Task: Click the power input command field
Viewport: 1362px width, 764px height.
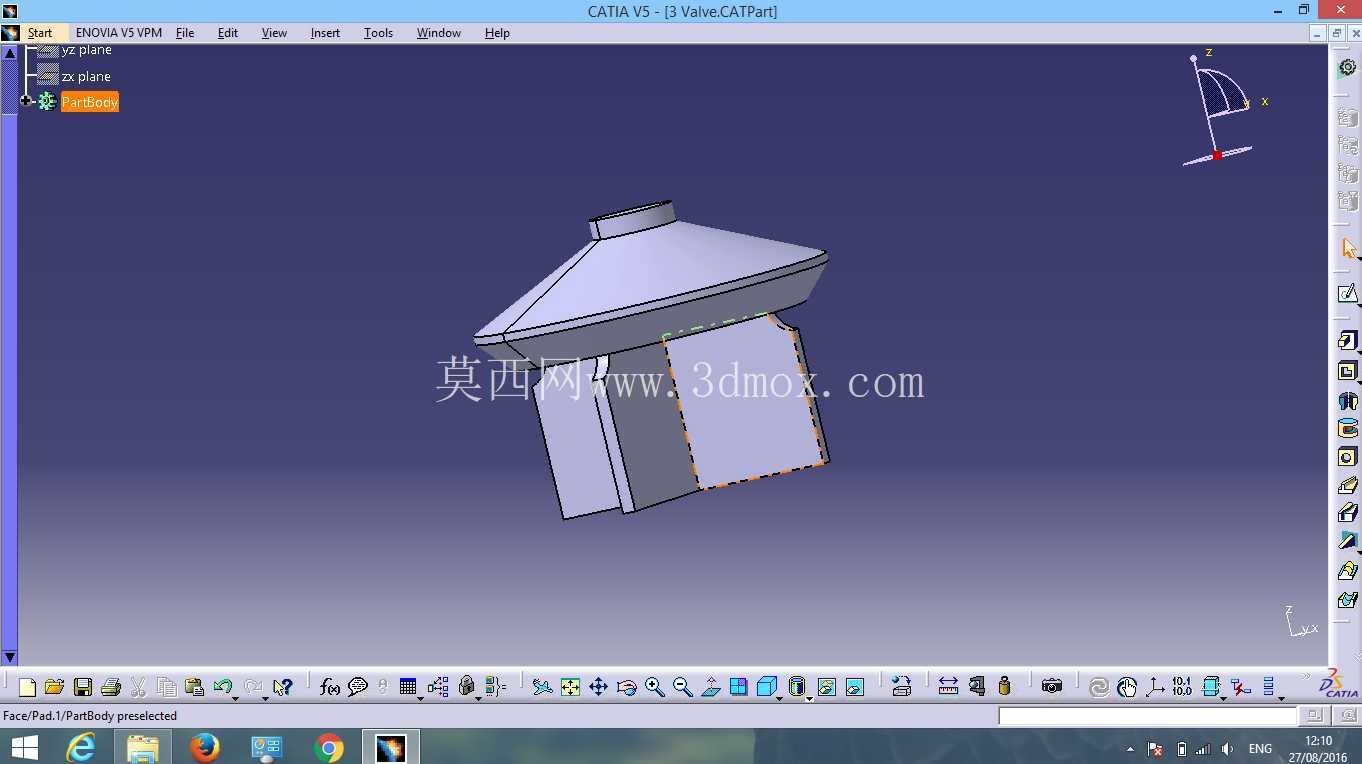Action: tap(1147, 716)
